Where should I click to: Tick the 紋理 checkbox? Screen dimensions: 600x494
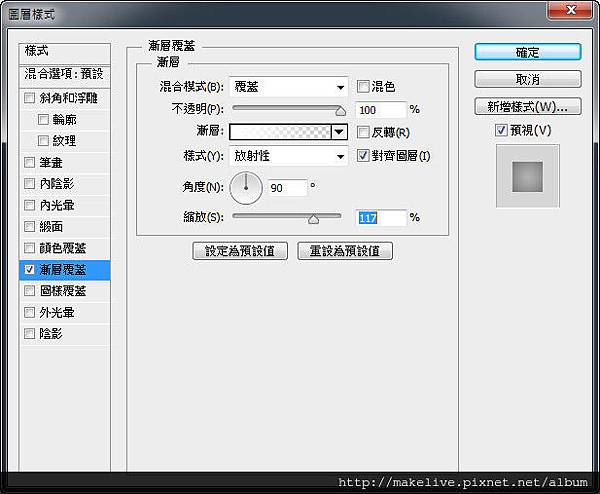click(43, 141)
